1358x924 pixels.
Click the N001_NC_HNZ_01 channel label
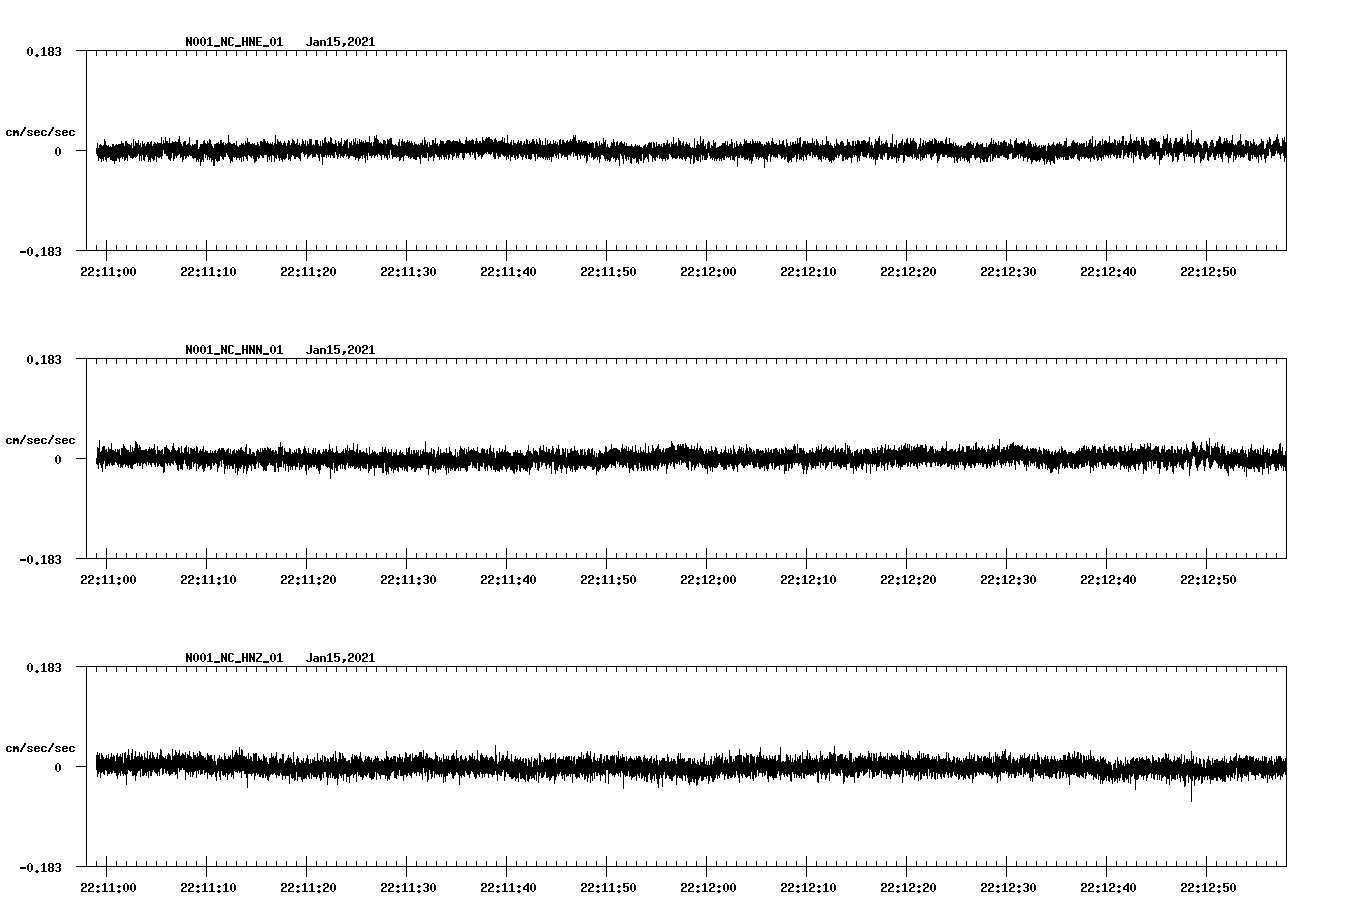(x=232, y=656)
